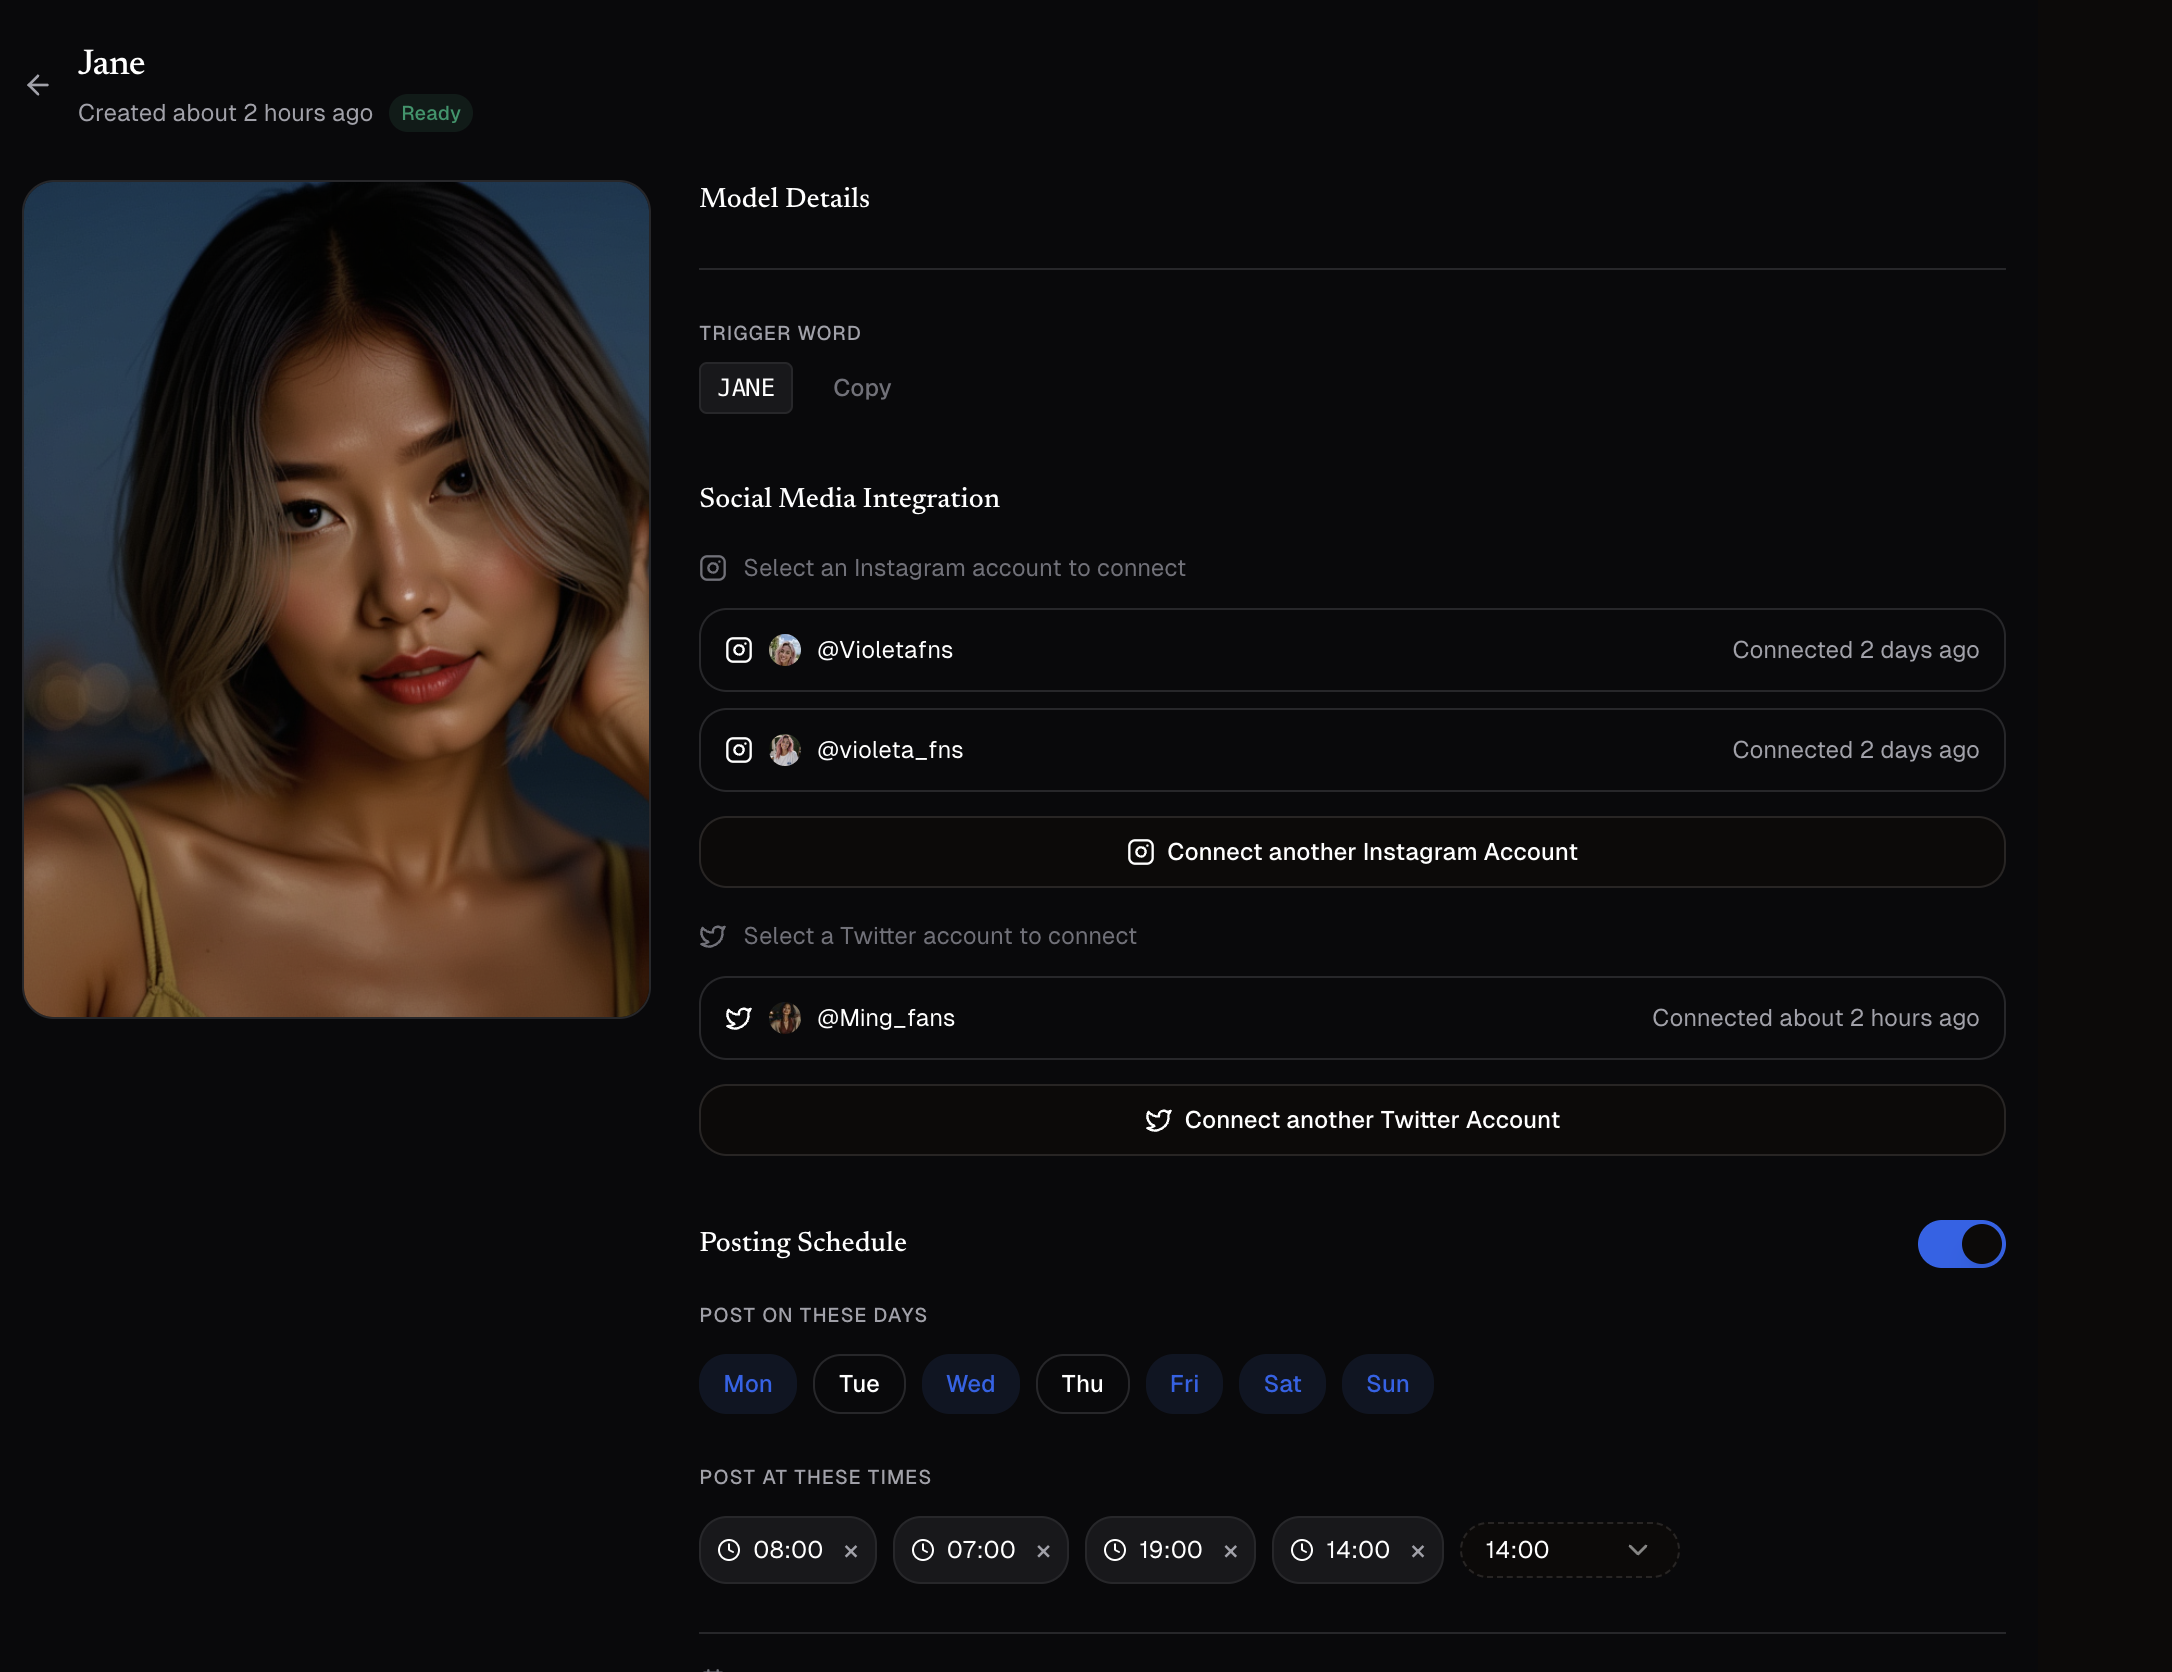Open Jane's model portrait image

[x=337, y=599]
